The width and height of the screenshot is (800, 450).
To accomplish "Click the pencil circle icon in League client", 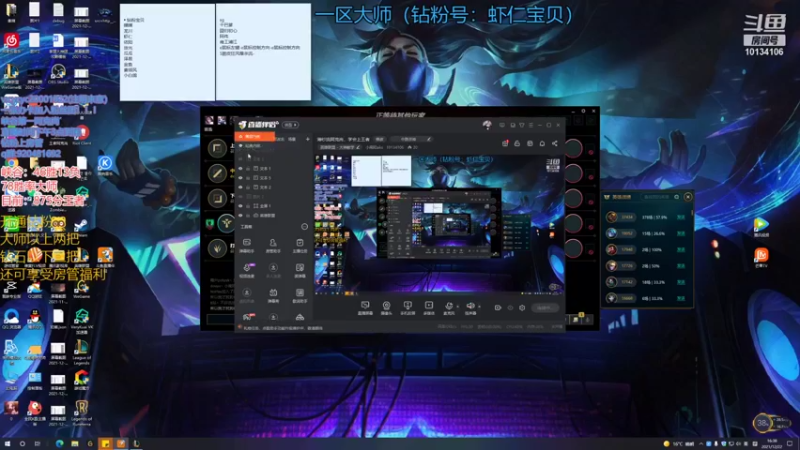I will [217, 173].
